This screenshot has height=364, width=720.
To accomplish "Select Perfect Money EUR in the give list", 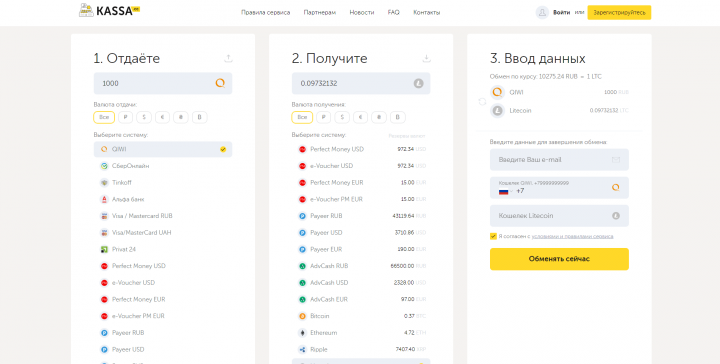I will pyautogui.click(x=163, y=299).
